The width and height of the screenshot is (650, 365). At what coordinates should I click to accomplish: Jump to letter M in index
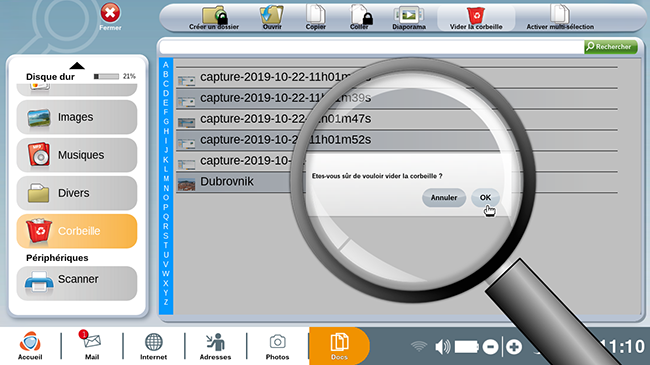(x=166, y=179)
